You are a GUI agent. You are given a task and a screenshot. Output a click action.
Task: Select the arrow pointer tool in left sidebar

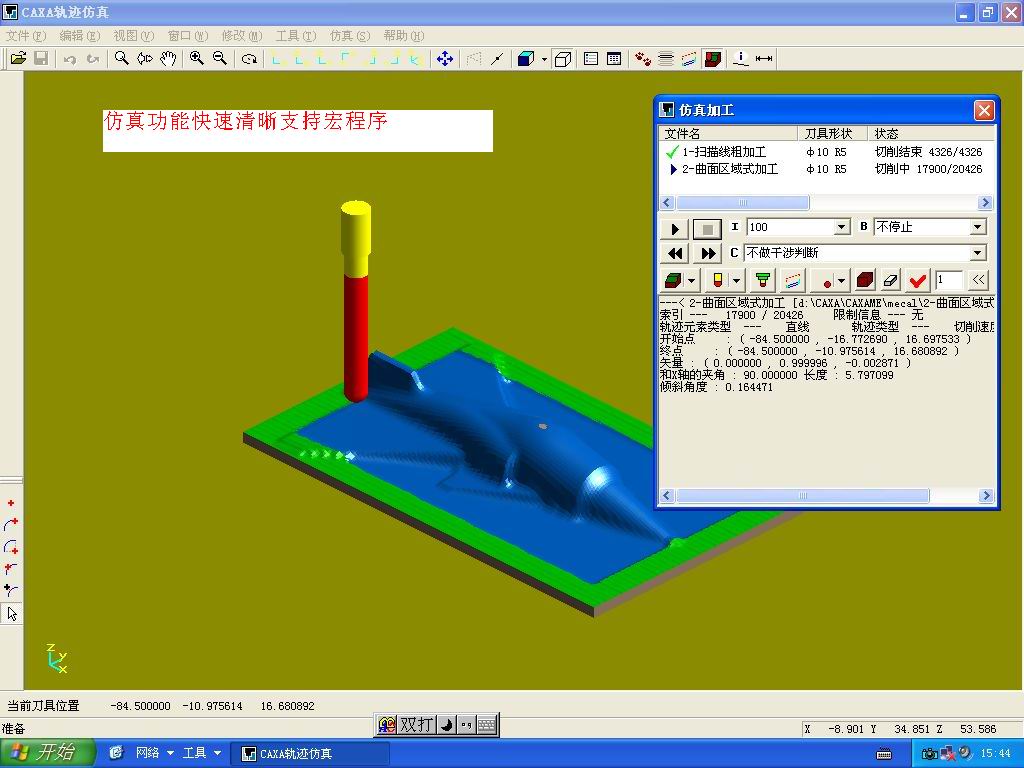pos(12,614)
